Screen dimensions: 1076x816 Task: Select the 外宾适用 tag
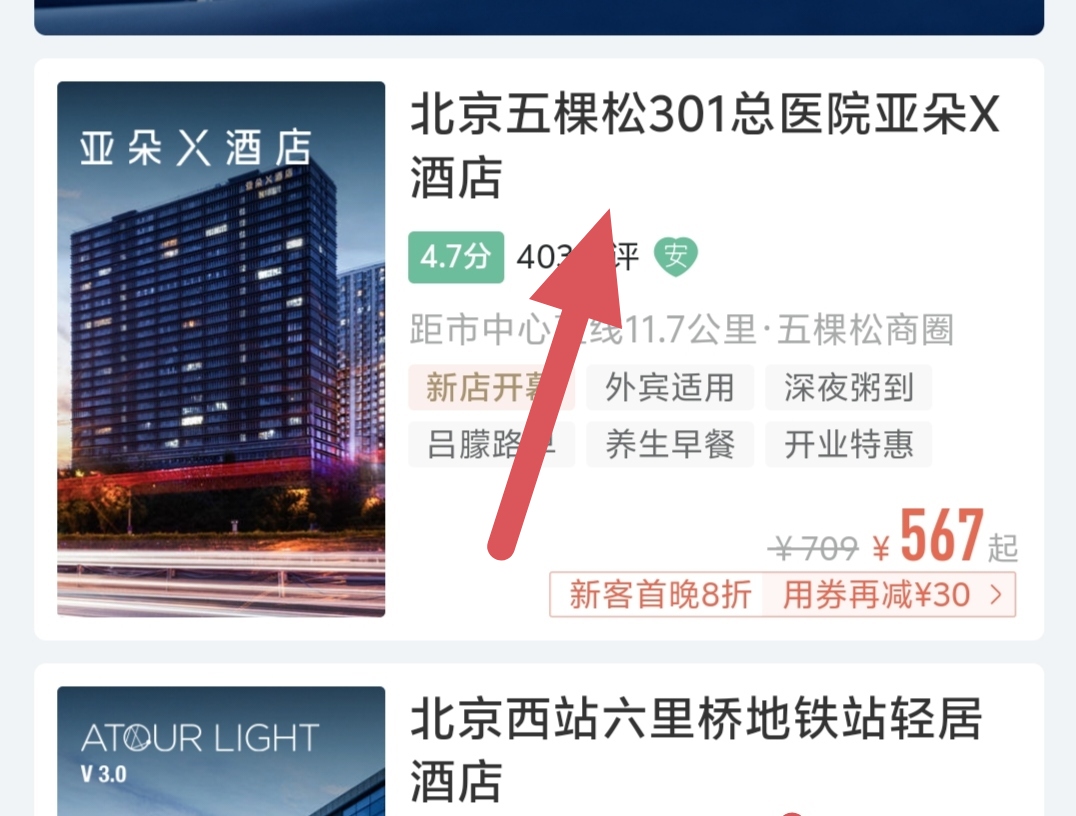pos(670,388)
